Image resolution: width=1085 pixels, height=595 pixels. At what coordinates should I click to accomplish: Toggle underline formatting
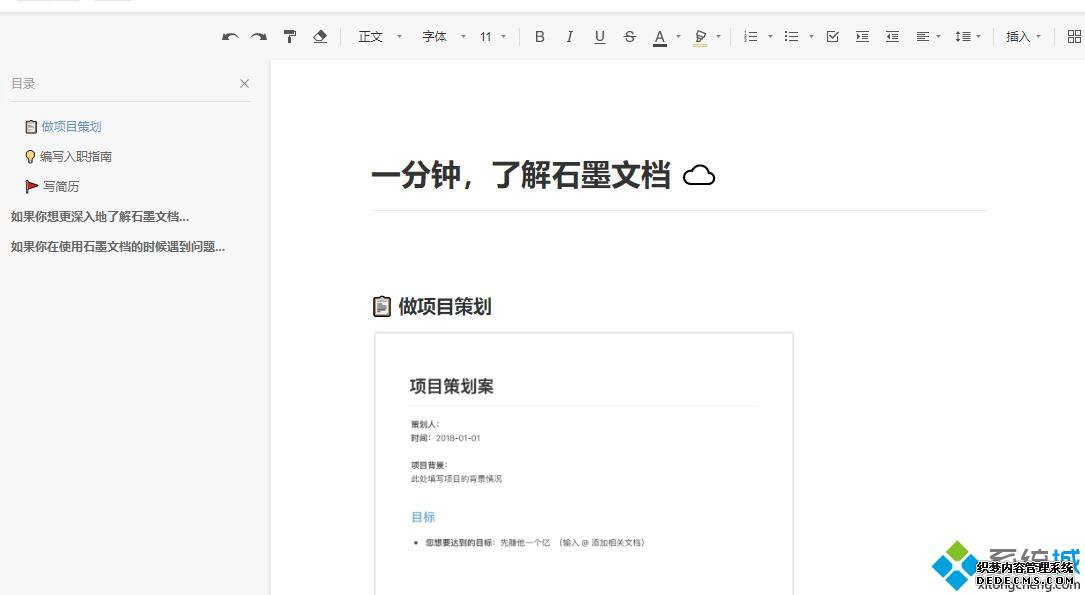click(600, 37)
